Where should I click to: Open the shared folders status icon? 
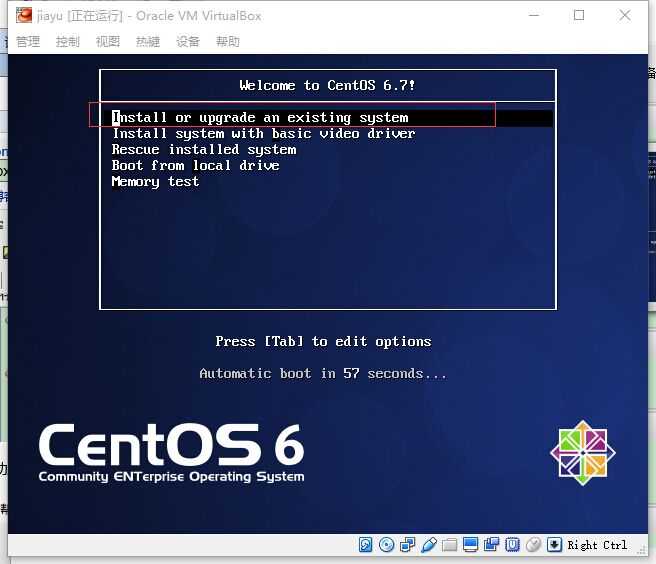tap(449, 545)
